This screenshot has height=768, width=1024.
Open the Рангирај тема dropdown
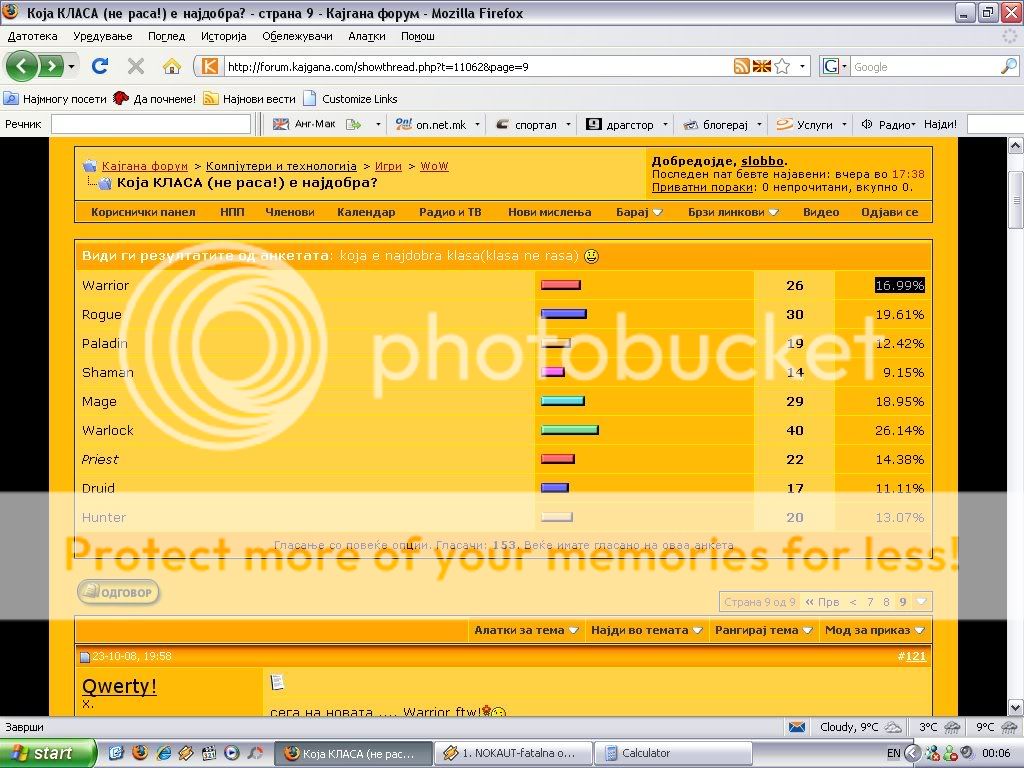[x=763, y=630]
